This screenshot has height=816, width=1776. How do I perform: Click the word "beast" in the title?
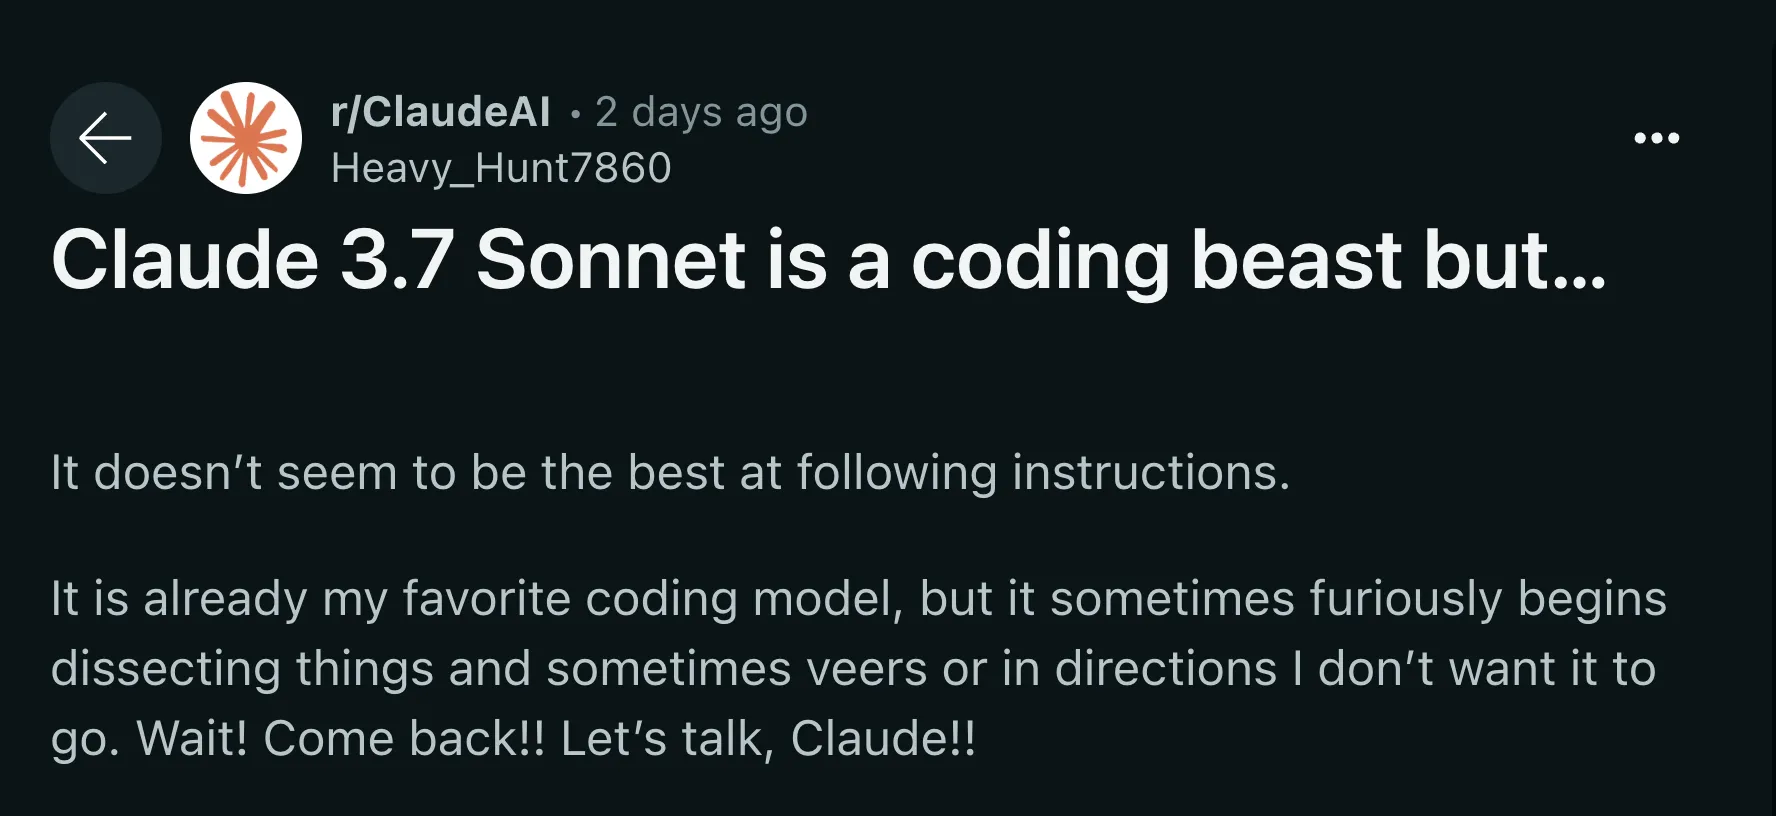[1296, 260]
